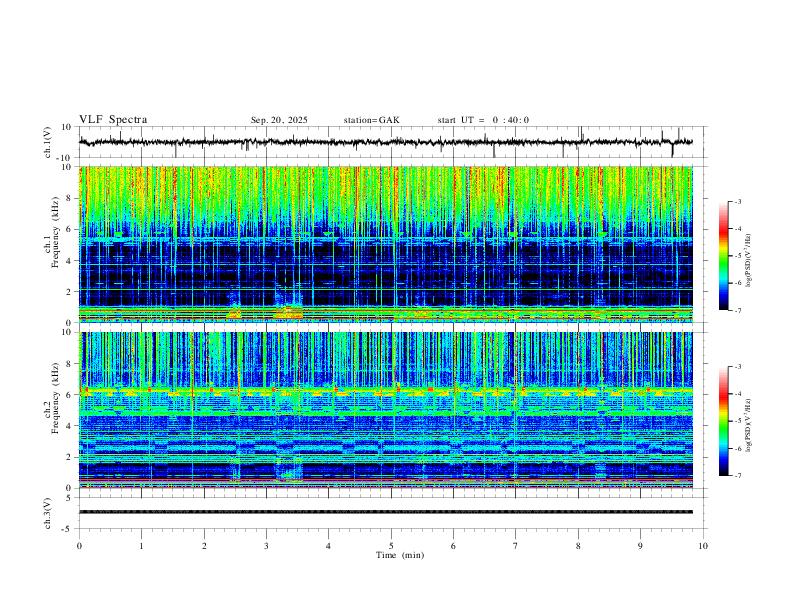This screenshot has height=612, width=792.
Task: Click time axis tick label "9"
Action: [x=640, y=546]
